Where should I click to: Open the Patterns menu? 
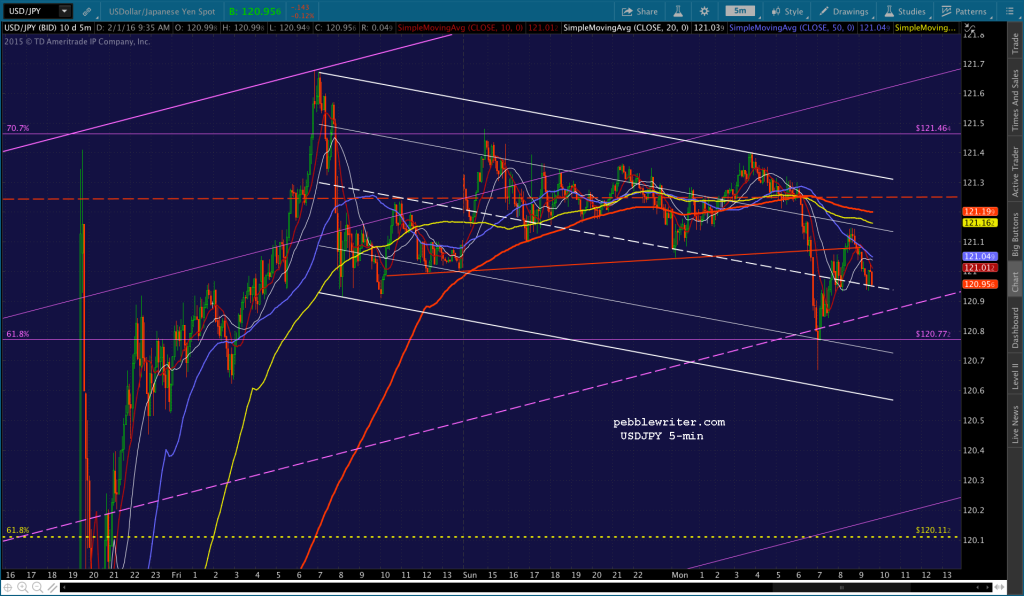[965, 12]
